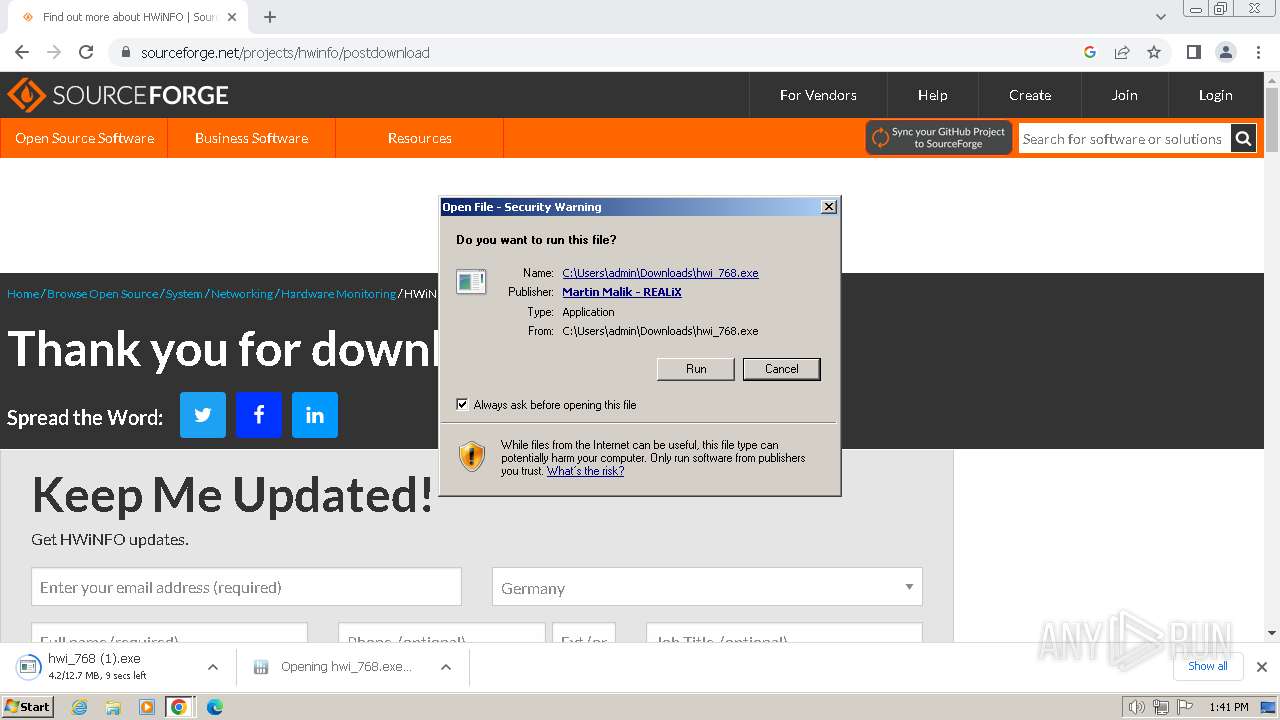Viewport: 1280px width, 720px height.
Task: Click the network tray icon
Action: pos(1161,707)
